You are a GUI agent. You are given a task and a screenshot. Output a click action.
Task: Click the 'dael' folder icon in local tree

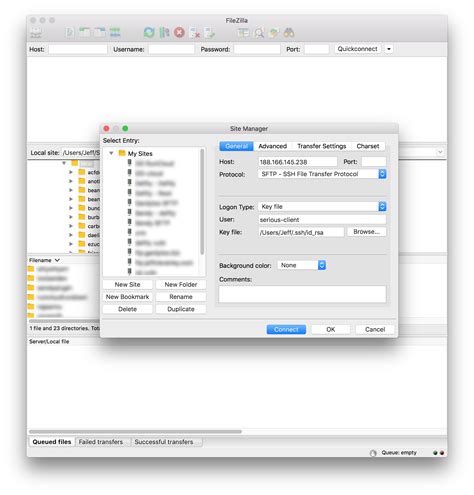point(82,235)
